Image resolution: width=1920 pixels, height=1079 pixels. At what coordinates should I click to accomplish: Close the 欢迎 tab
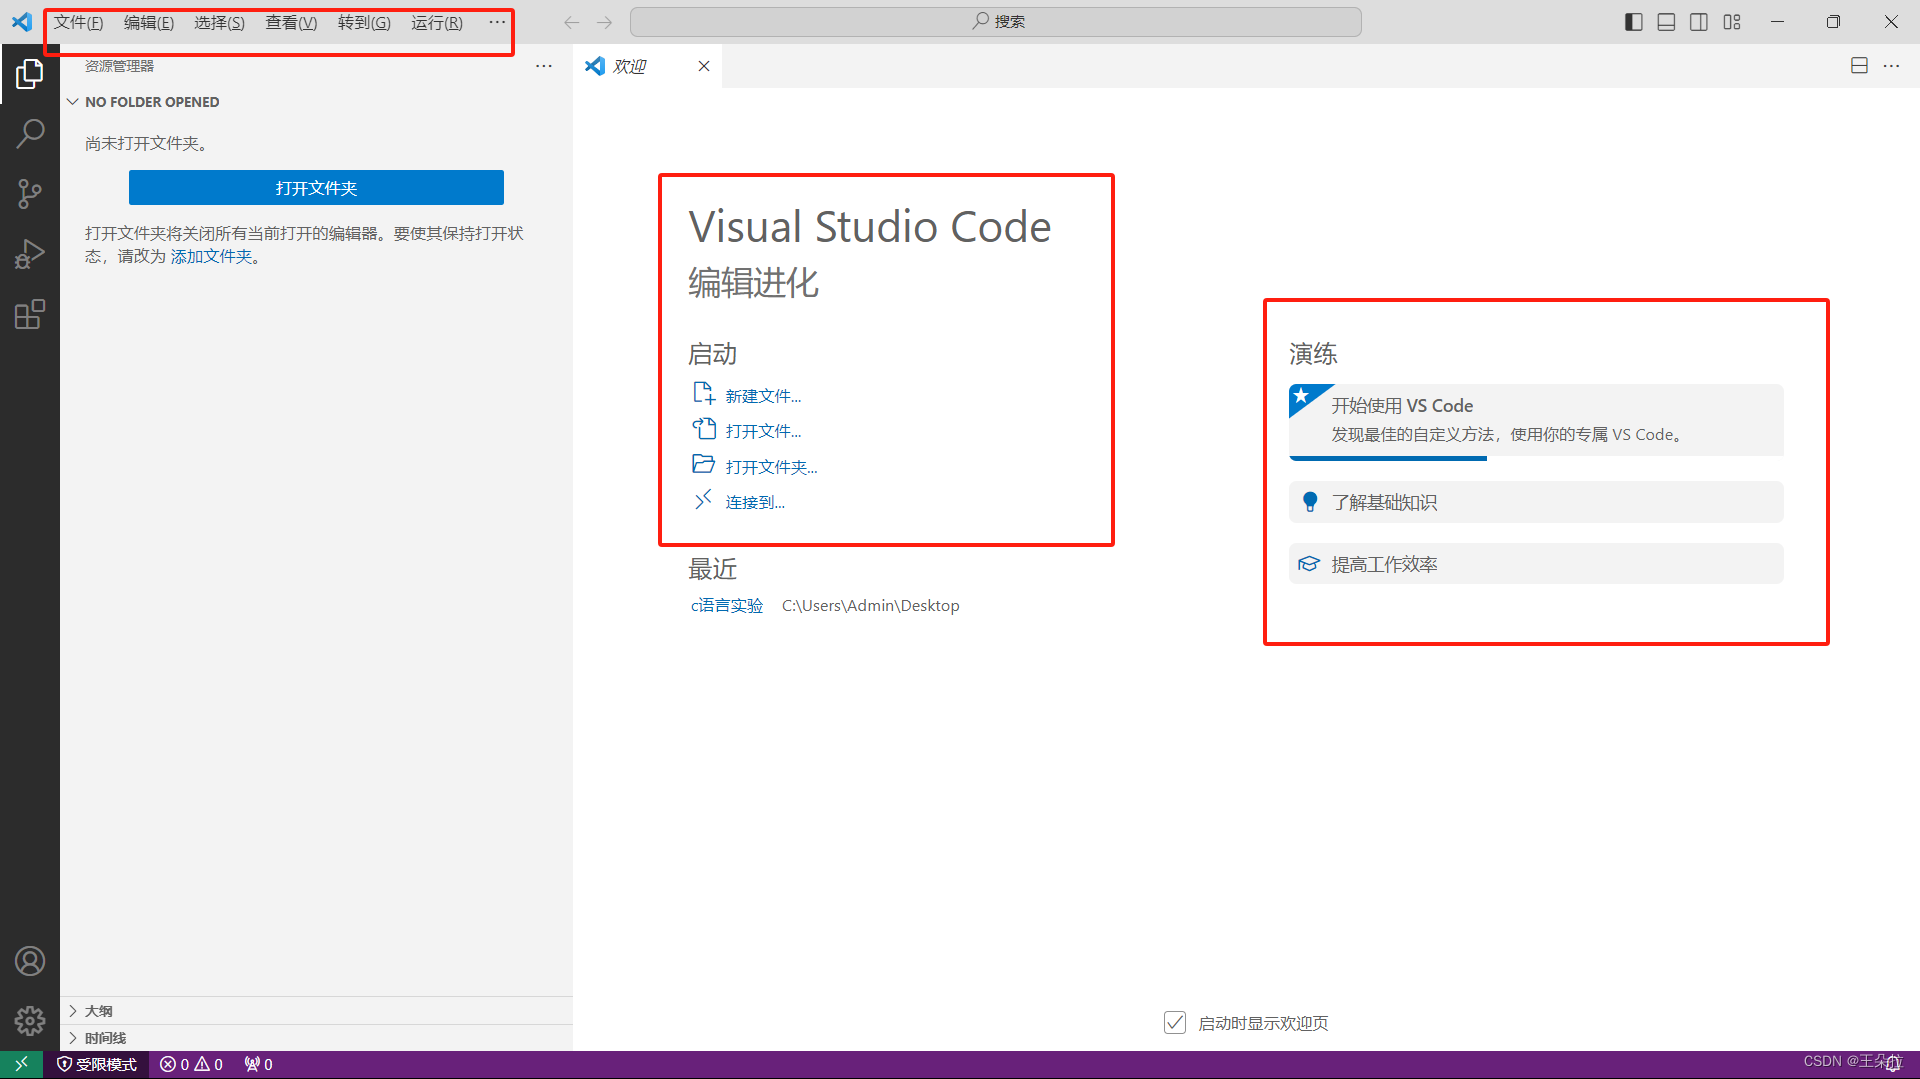(704, 66)
